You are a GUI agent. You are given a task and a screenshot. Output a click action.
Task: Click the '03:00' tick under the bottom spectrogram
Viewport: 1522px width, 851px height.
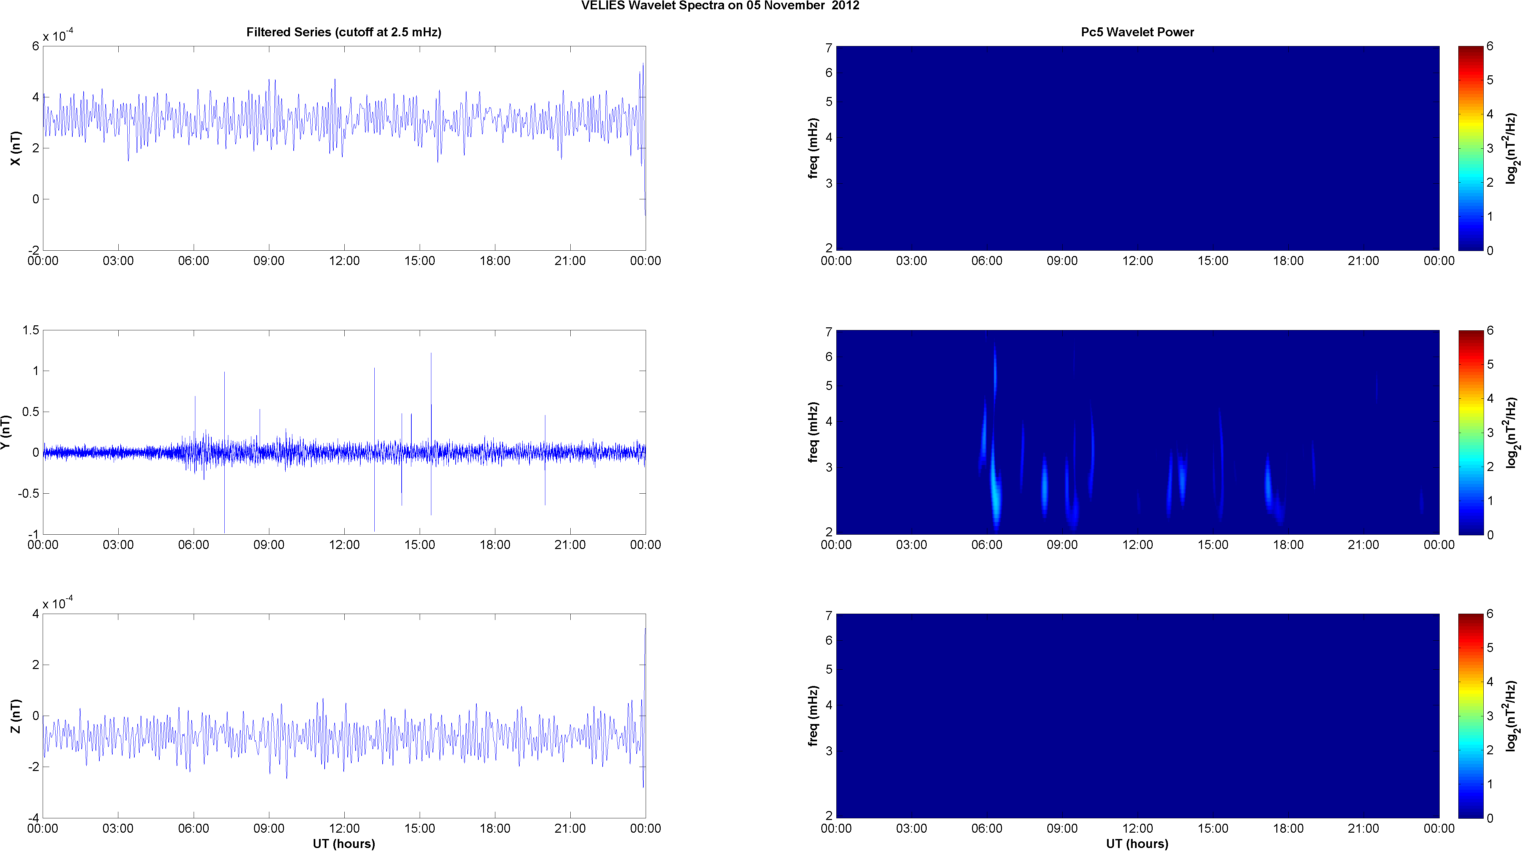pyautogui.click(x=911, y=828)
